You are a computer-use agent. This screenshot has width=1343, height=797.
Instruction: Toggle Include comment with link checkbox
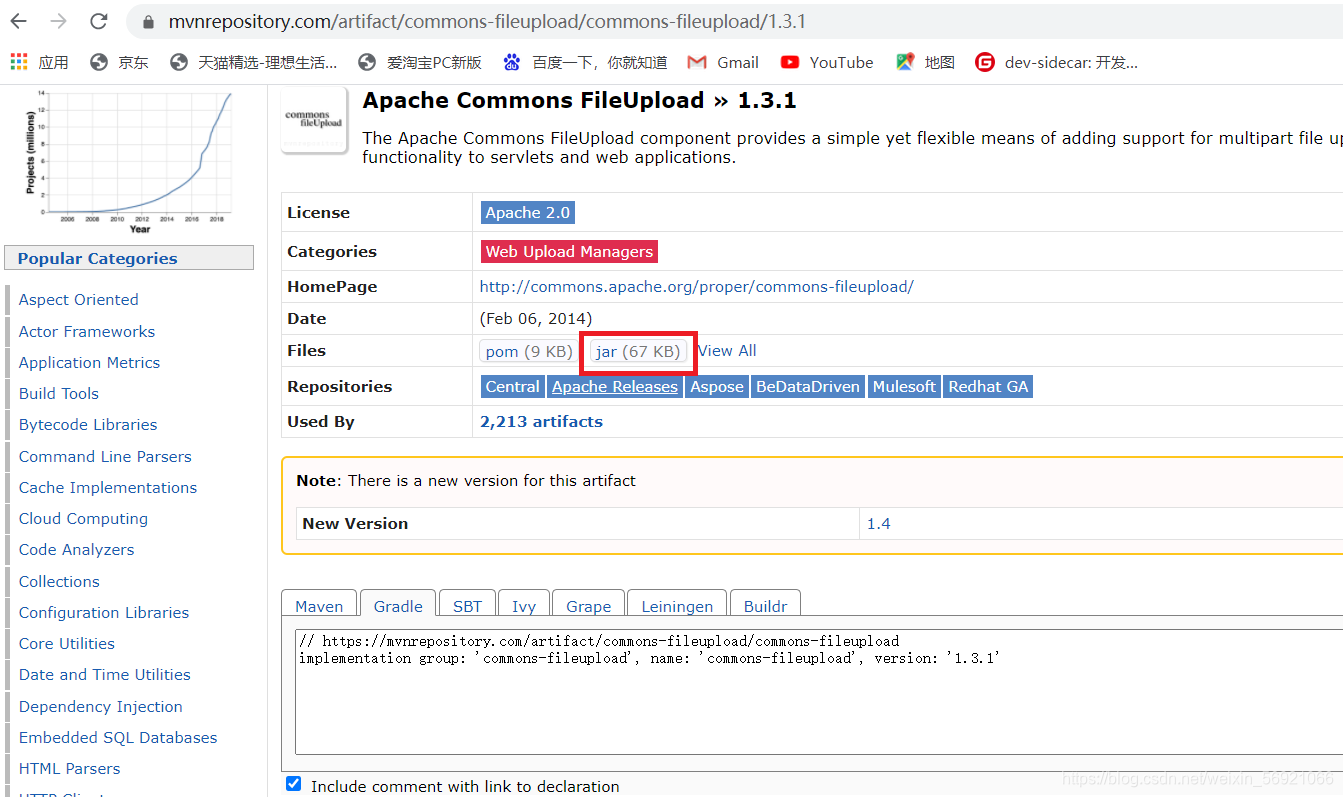(x=293, y=784)
